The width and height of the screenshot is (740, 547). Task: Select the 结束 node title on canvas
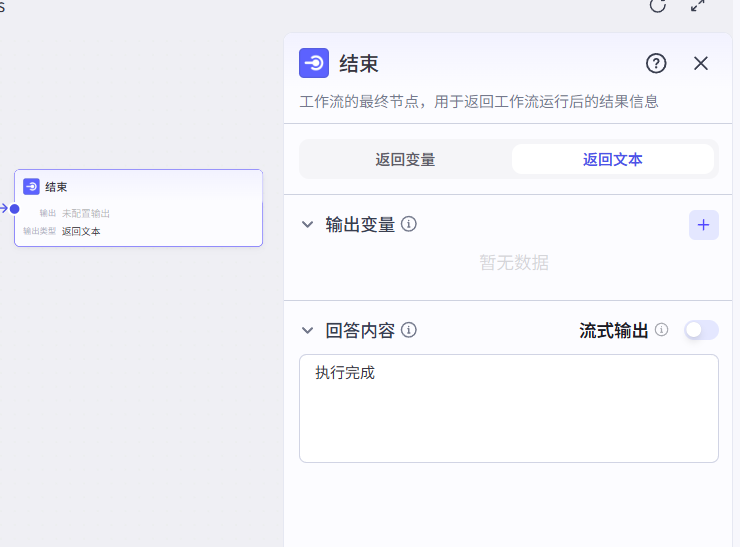pyautogui.click(x=56, y=187)
